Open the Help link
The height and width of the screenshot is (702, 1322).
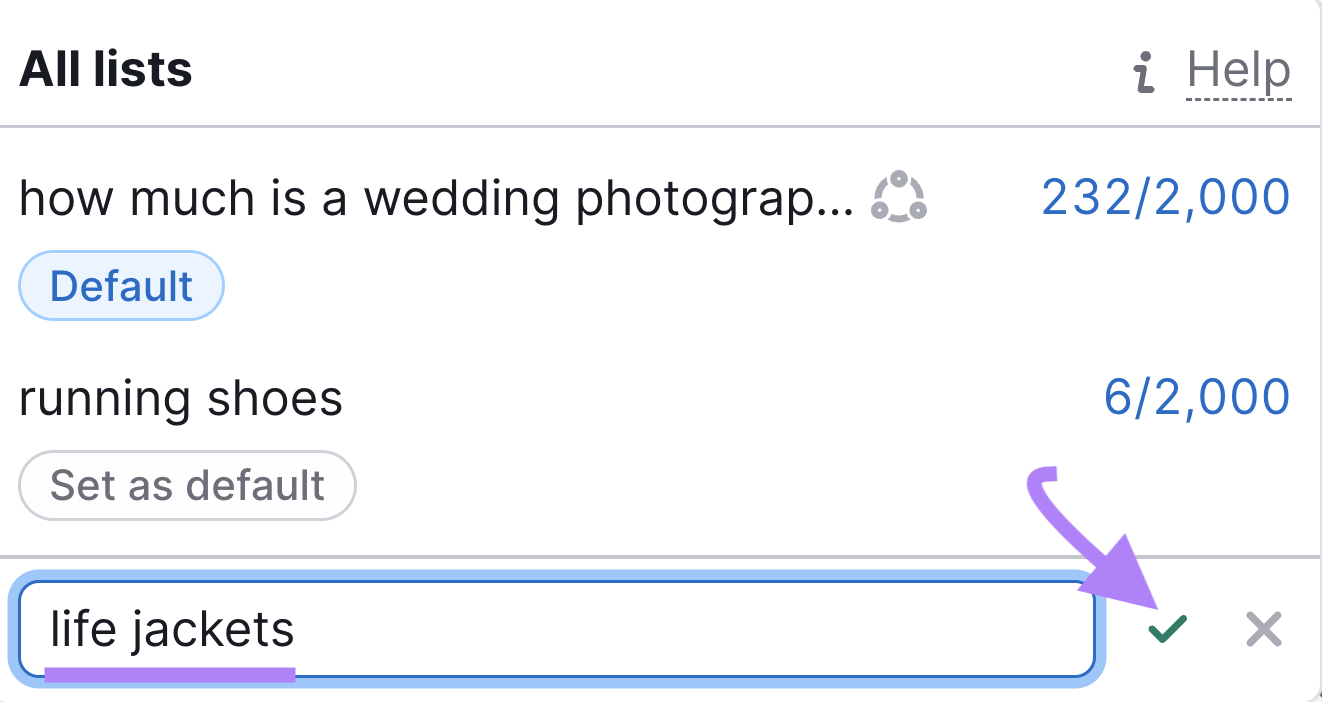pos(1239,71)
